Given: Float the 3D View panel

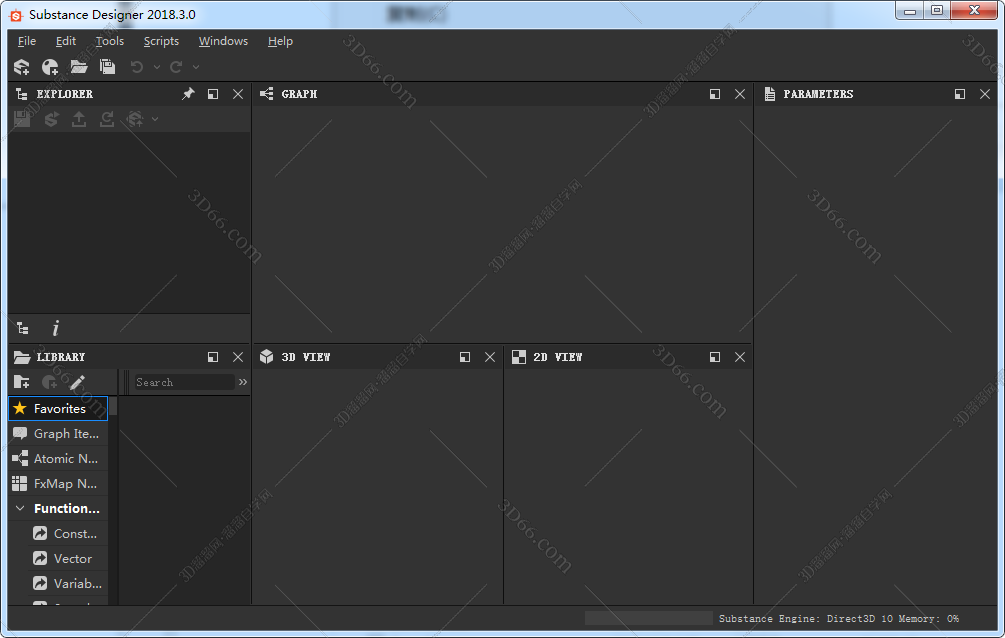Looking at the screenshot, I should pos(465,357).
